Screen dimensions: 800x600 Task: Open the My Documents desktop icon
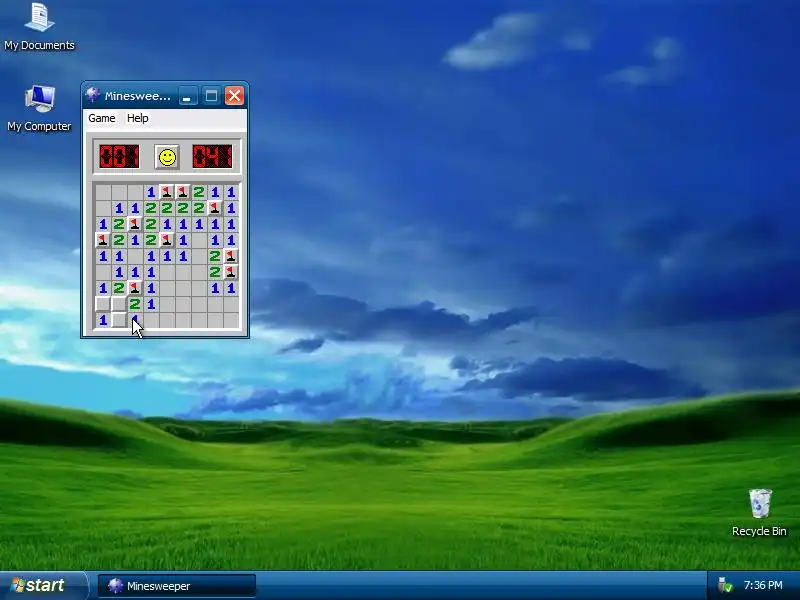39,27
